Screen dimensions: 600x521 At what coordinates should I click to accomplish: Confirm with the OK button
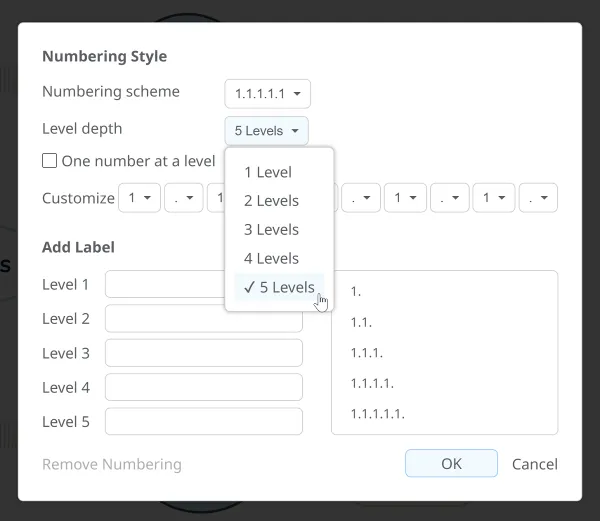pyautogui.click(x=451, y=464)
